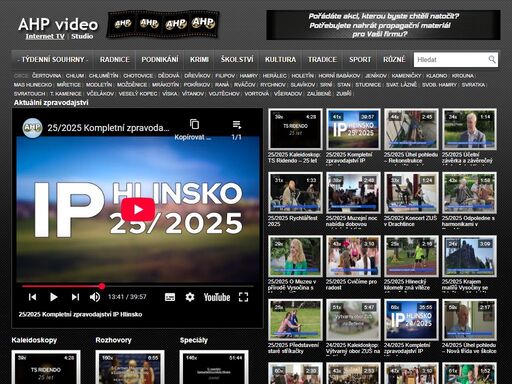
Task: Open 25/2025 Odpoledne s harmonikami thumbnail
Action: [x=469, y=193]
